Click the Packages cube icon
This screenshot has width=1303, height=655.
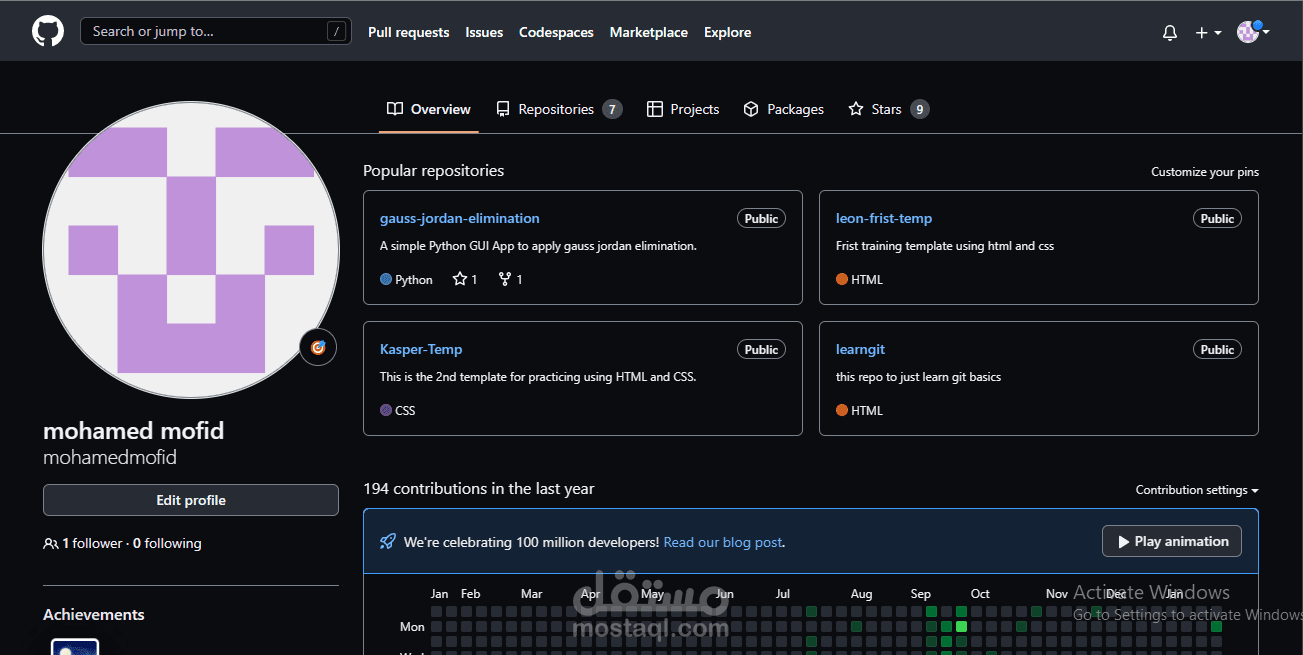tap(752, 109)
